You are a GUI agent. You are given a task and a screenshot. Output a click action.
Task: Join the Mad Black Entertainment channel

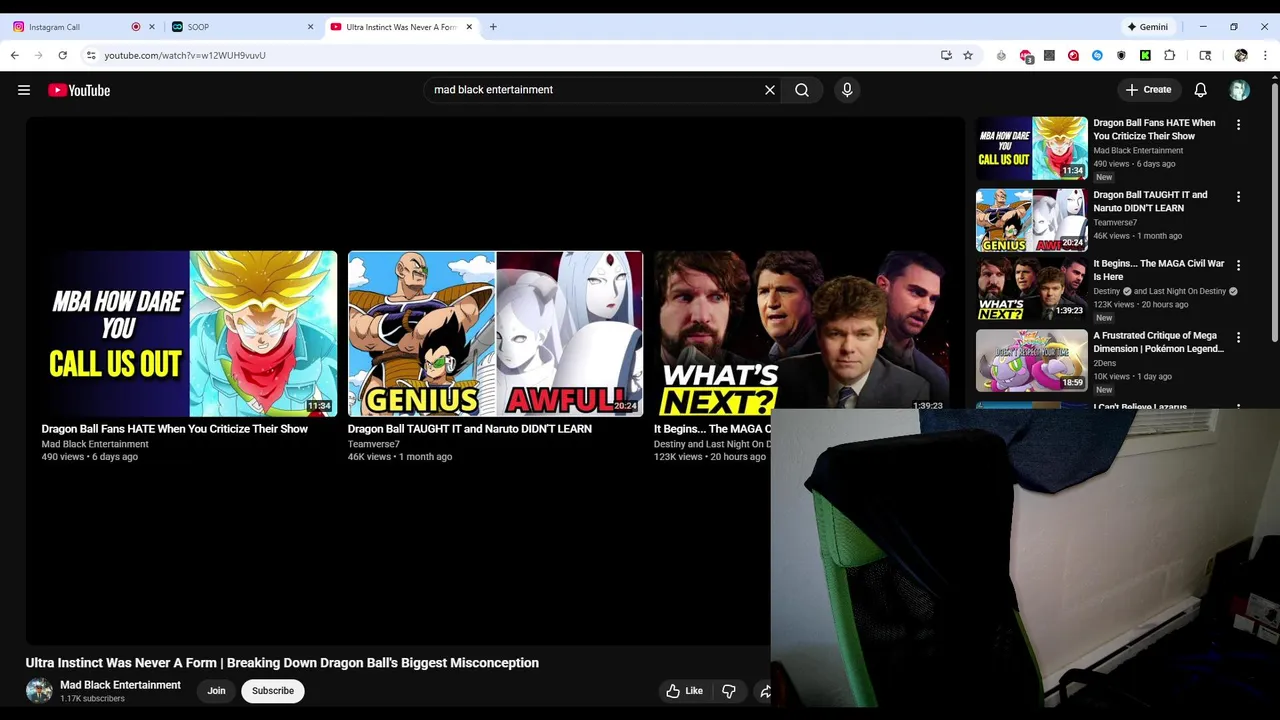coord(216,691)
